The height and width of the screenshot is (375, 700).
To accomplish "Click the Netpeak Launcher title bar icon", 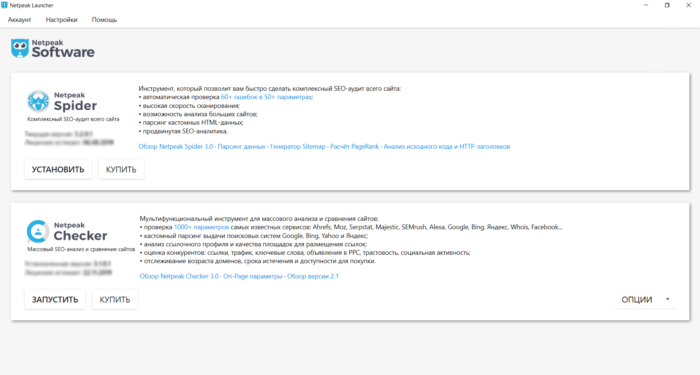I will tap(4, 5).
